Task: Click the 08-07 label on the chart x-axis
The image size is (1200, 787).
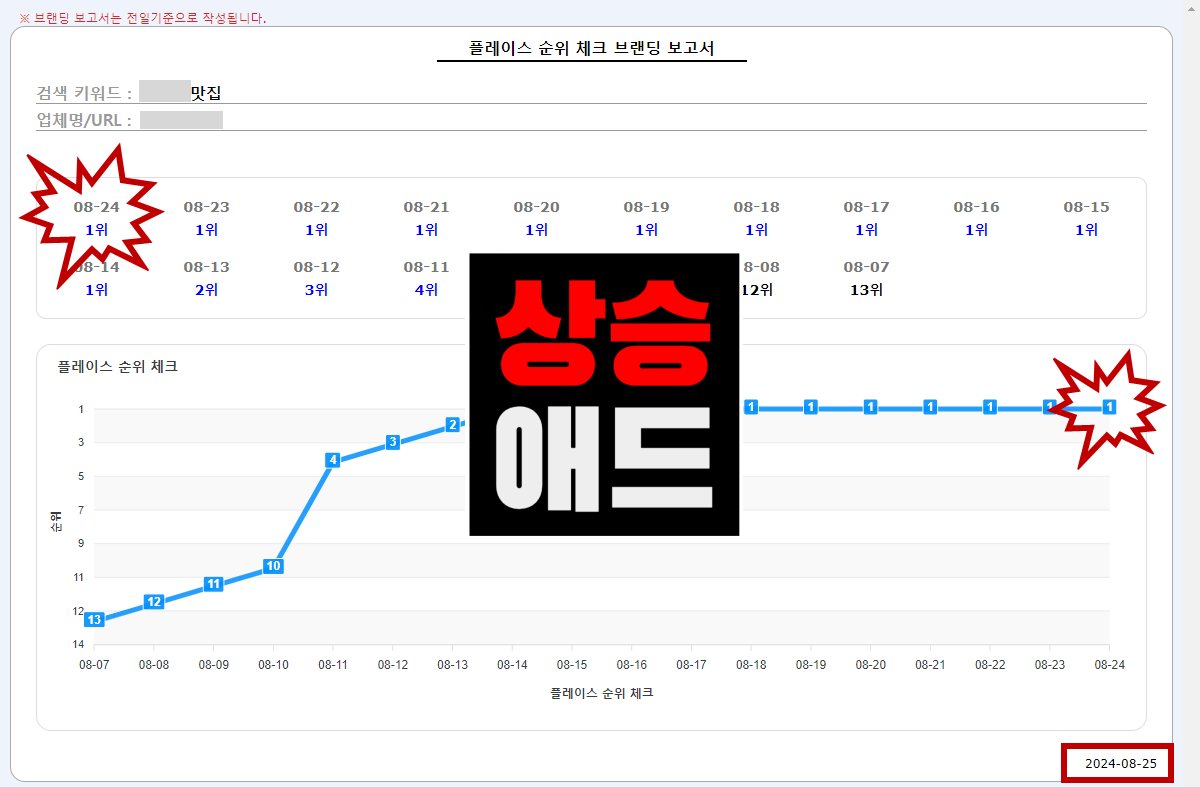Action: tap(94, 665)
